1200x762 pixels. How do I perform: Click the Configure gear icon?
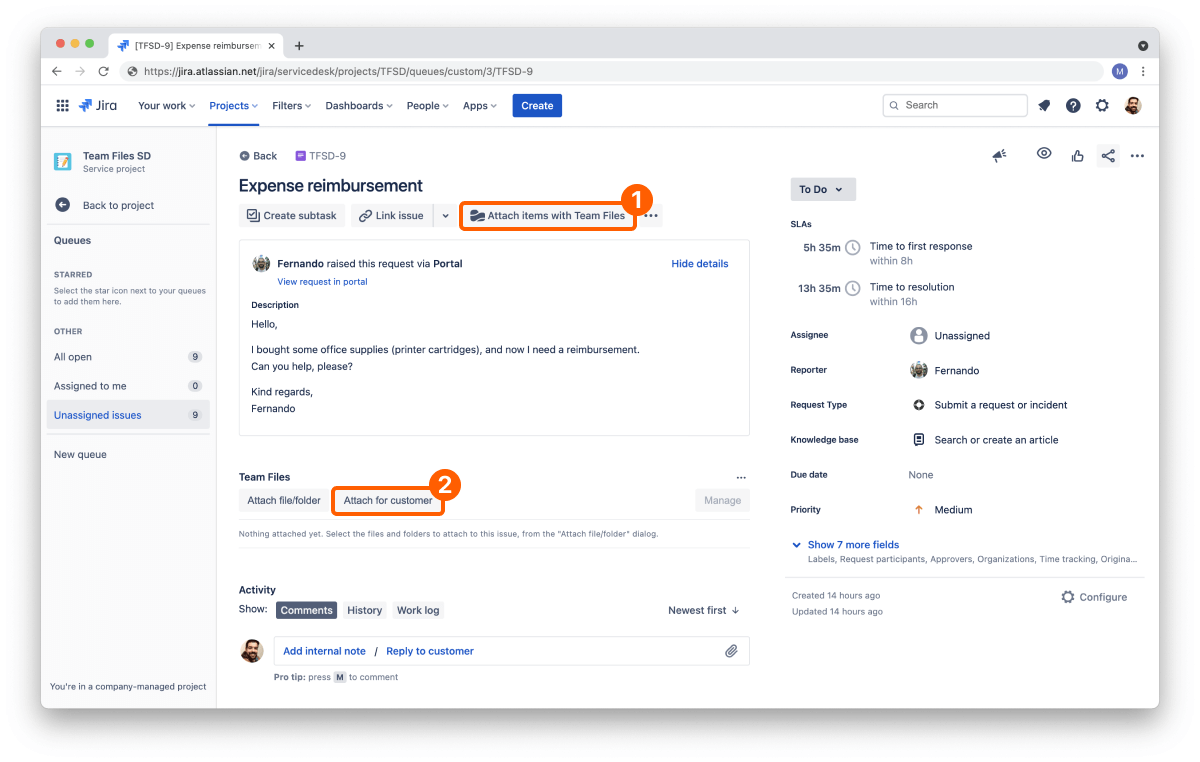click(1068, 597)
